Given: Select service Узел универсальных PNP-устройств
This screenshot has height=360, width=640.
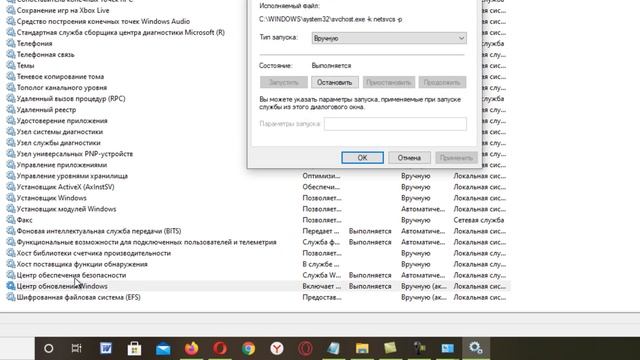Looking at the screenshot, I should (x=75, y=153).
